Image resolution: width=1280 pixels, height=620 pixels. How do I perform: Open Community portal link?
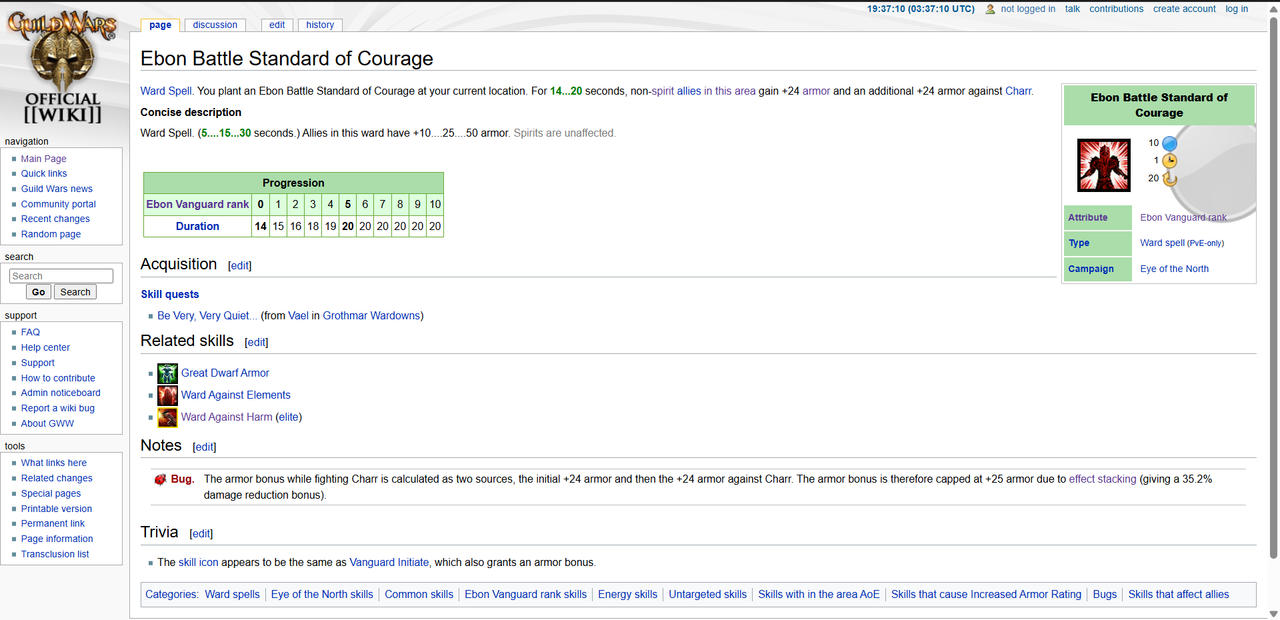[x=59, y=204]
